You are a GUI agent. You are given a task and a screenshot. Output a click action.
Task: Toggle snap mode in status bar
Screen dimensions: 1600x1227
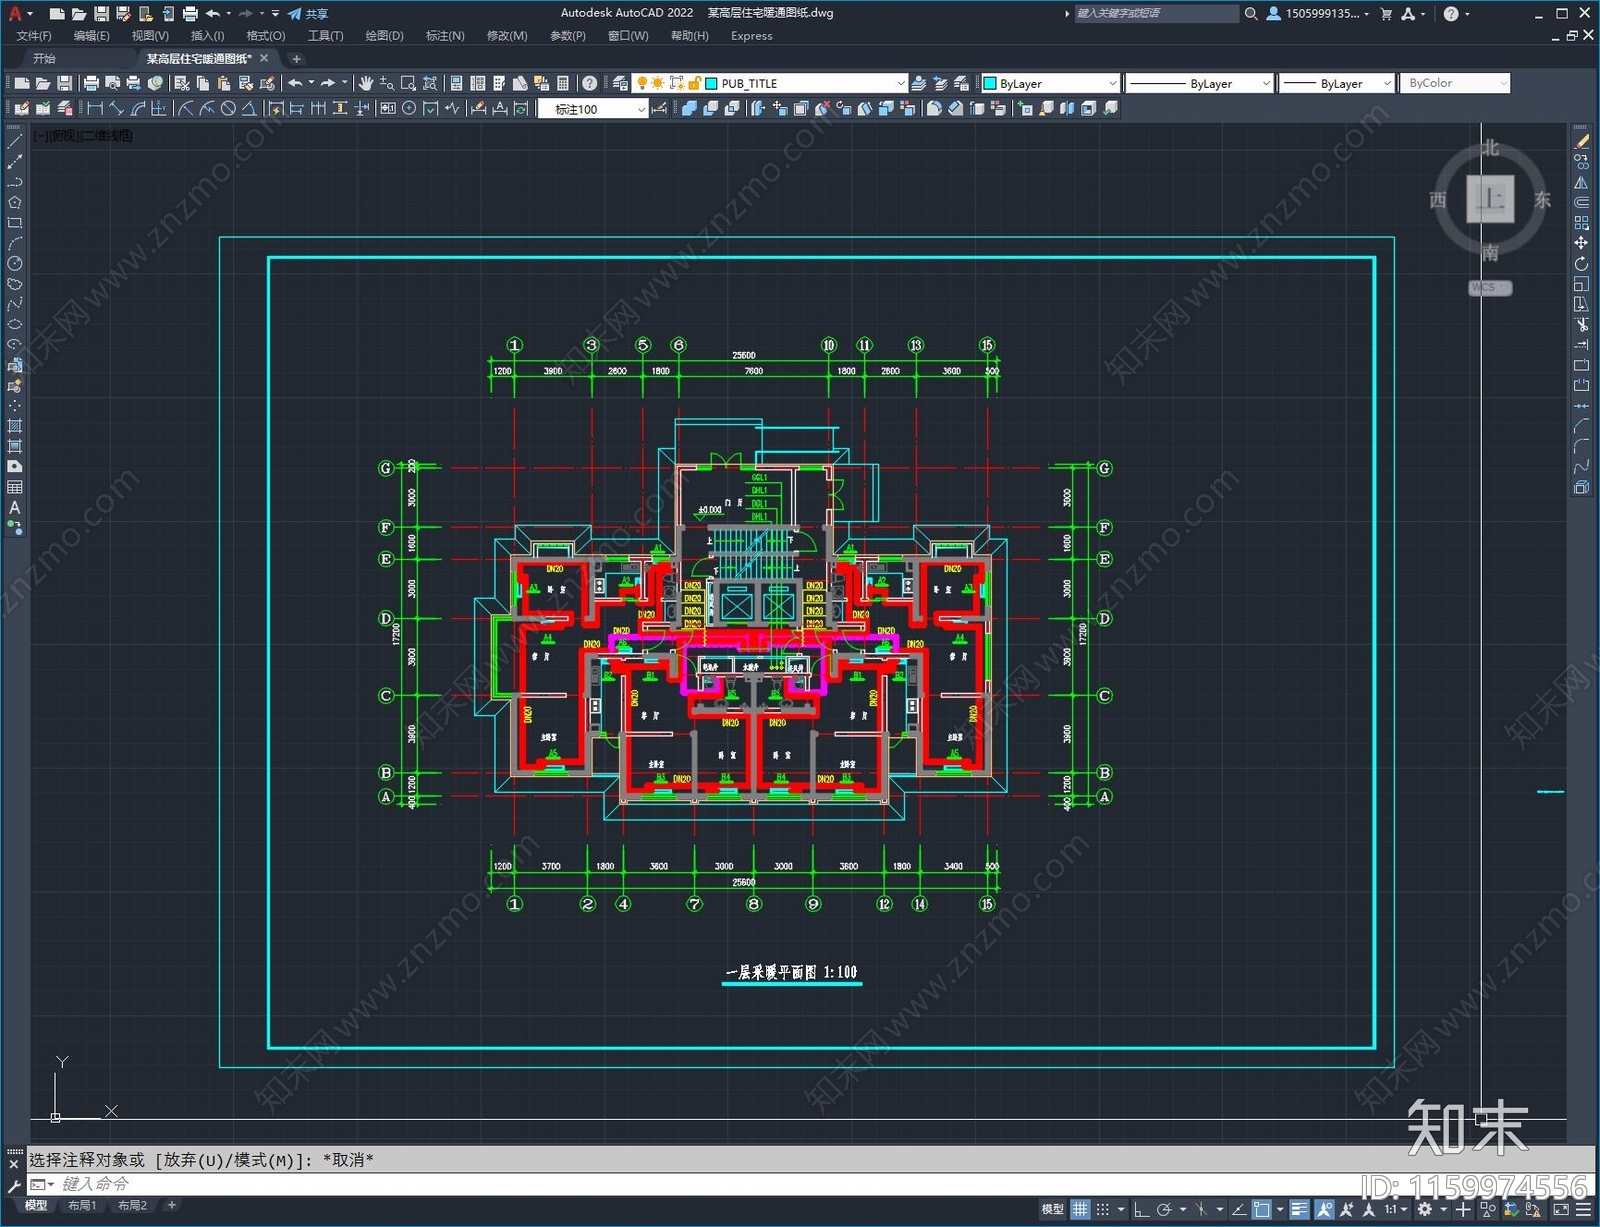click(x=1103, y=1209)
